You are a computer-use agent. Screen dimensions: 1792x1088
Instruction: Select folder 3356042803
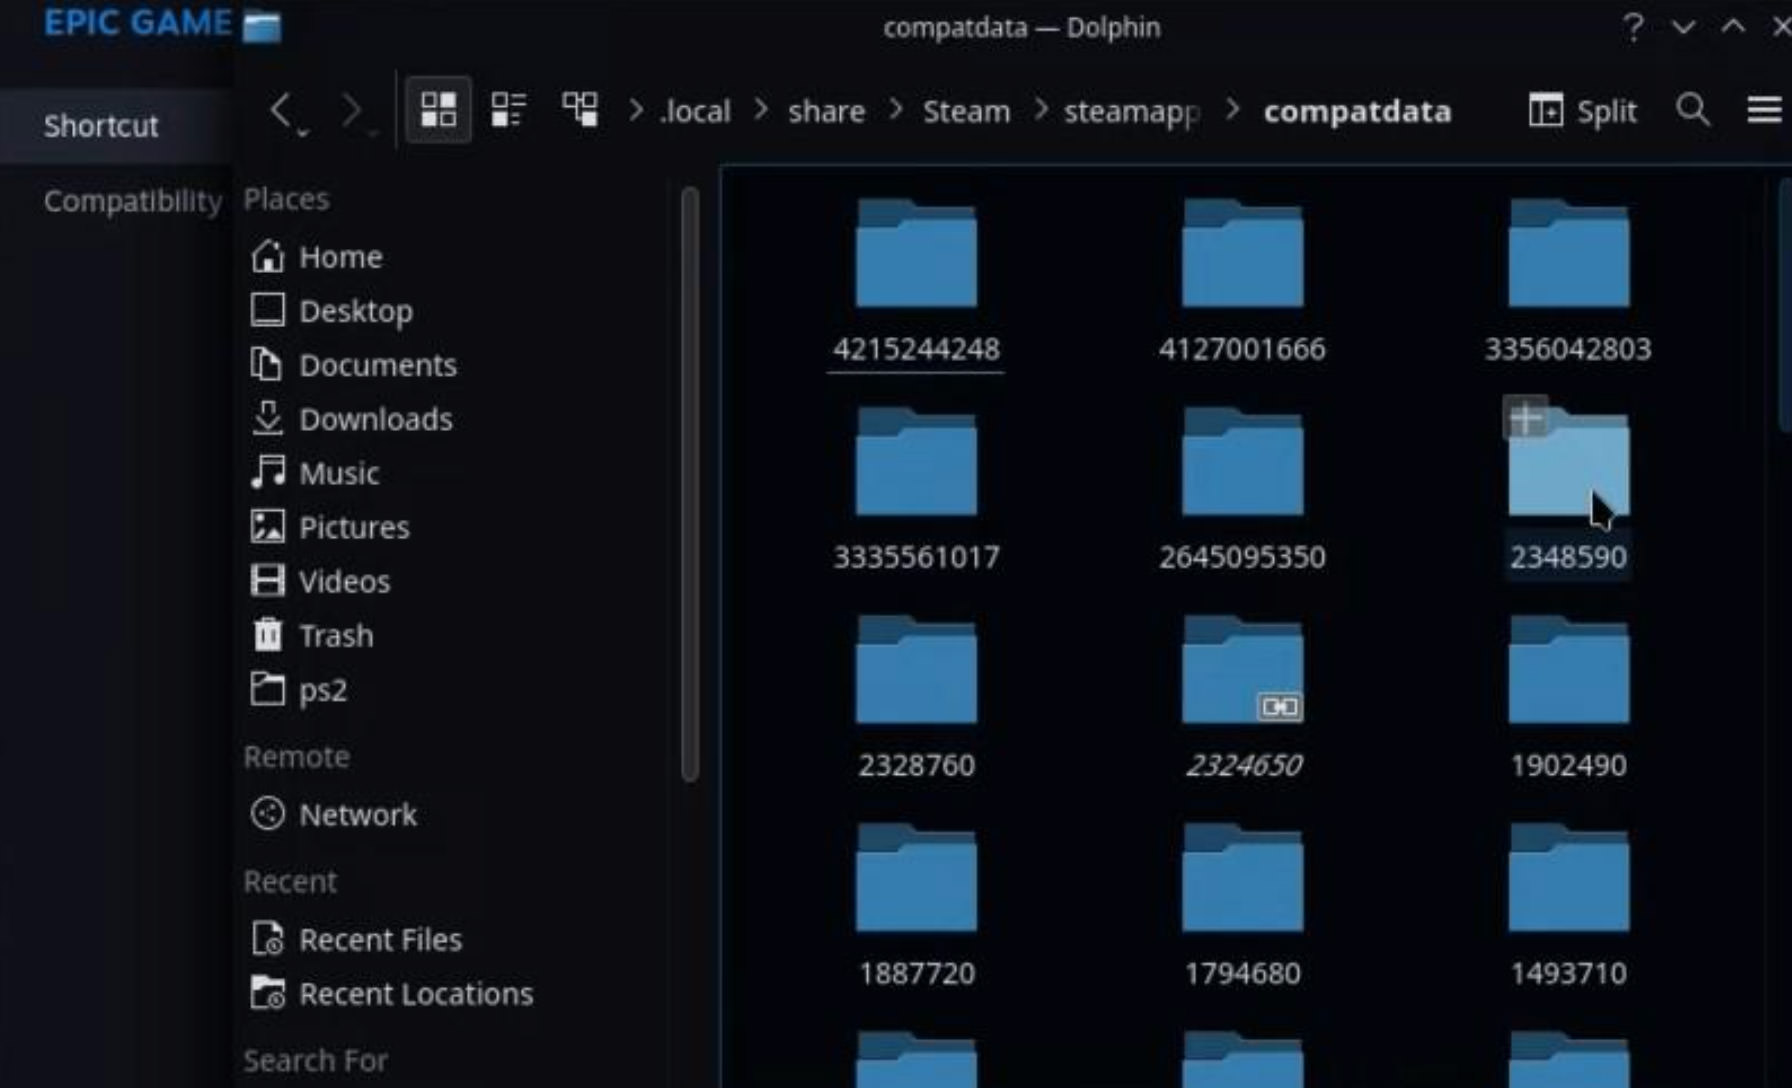pos(1568,280)
